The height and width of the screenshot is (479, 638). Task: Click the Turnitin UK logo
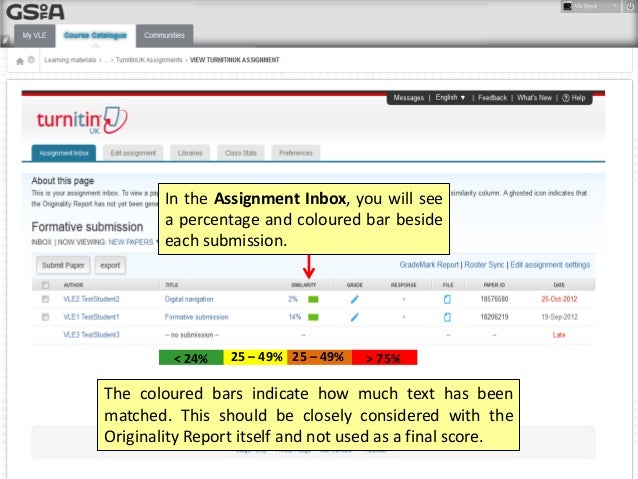82,120
